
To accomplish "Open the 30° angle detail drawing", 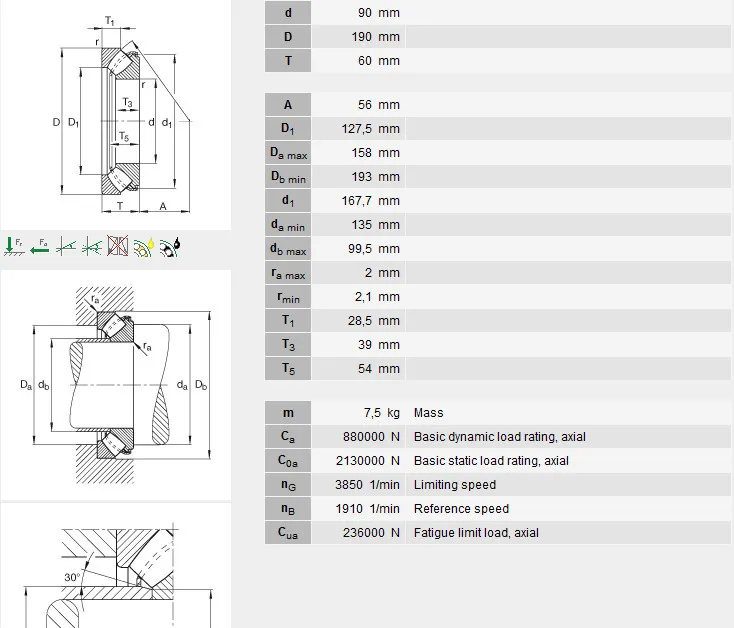I will coord(117,567).
